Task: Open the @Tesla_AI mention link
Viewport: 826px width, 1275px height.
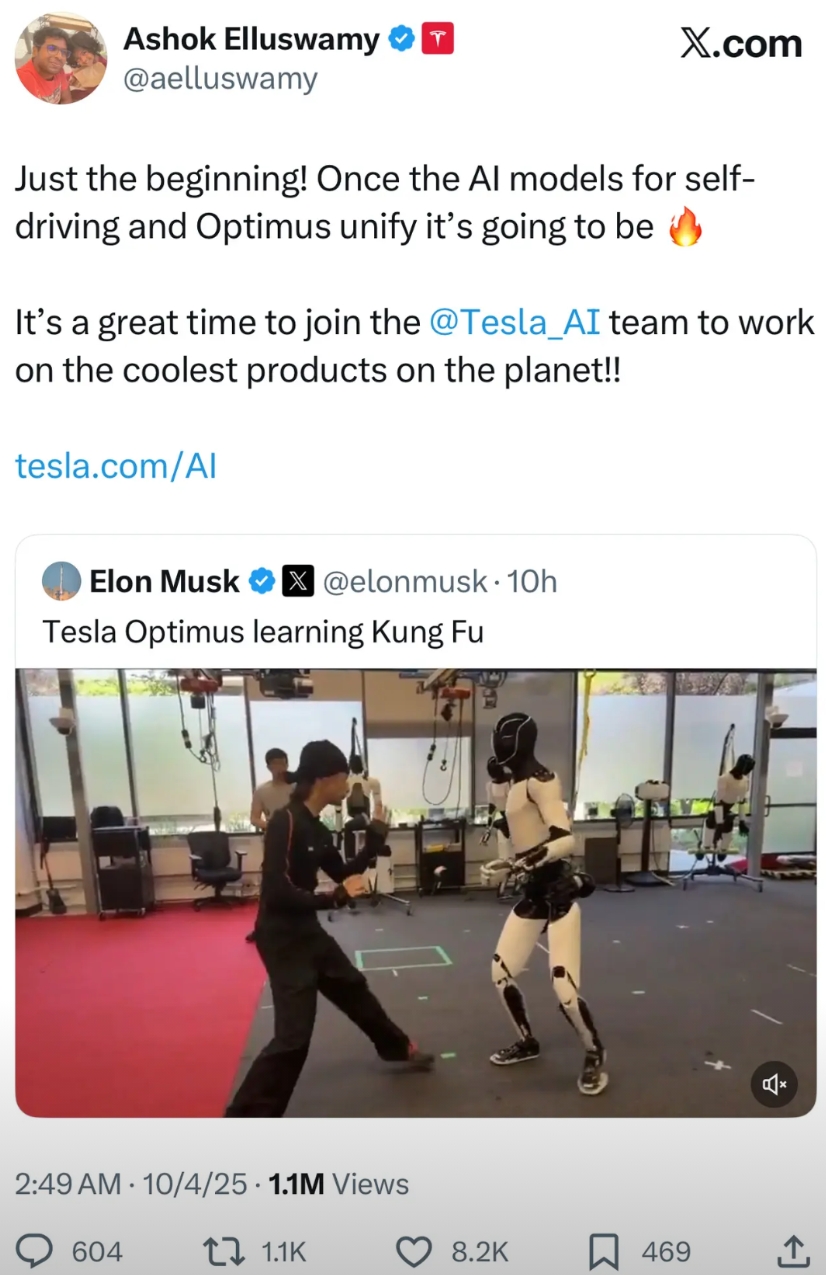Action: (x=514, y=323)
